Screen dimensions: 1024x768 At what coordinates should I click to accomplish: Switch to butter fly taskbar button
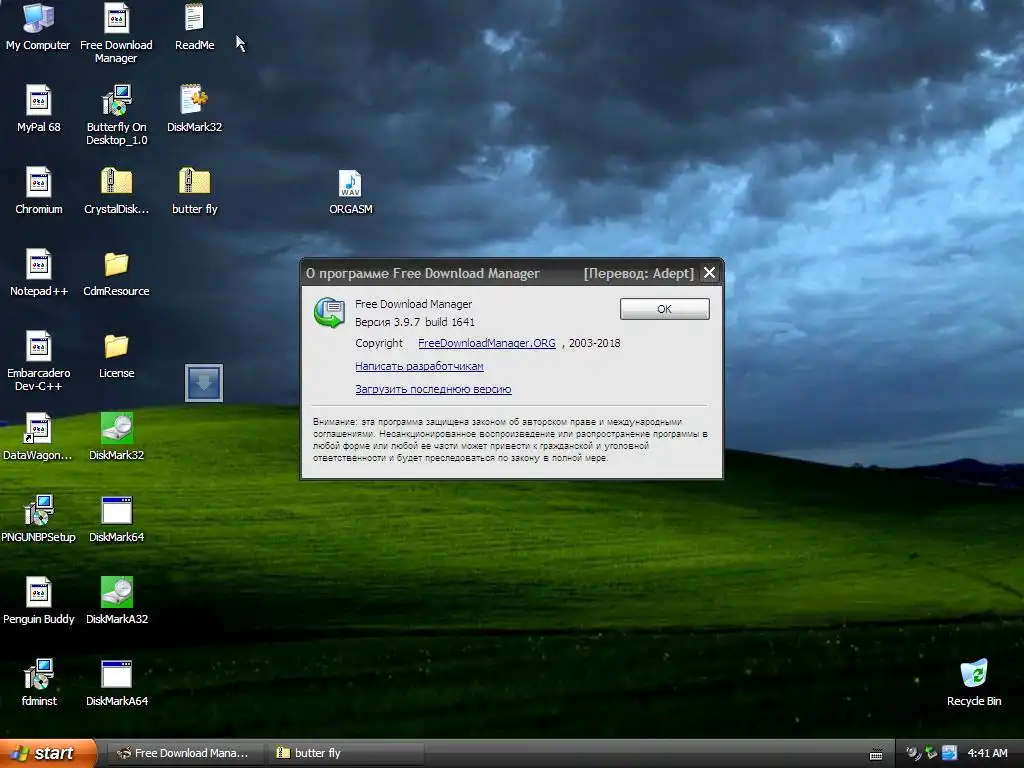click(x=345, y=753)
